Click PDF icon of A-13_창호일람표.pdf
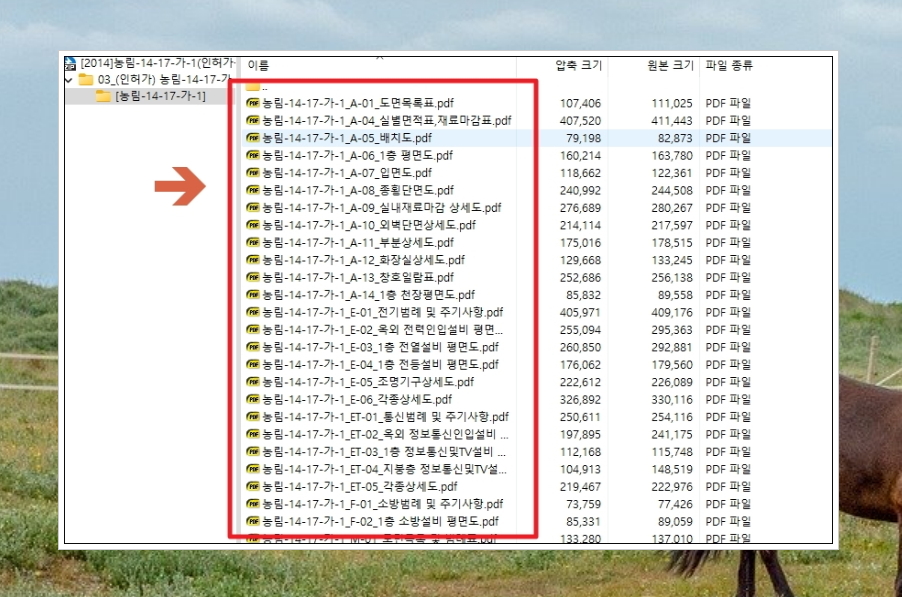This screenshot has height=597, width=902. coord(253,277)
